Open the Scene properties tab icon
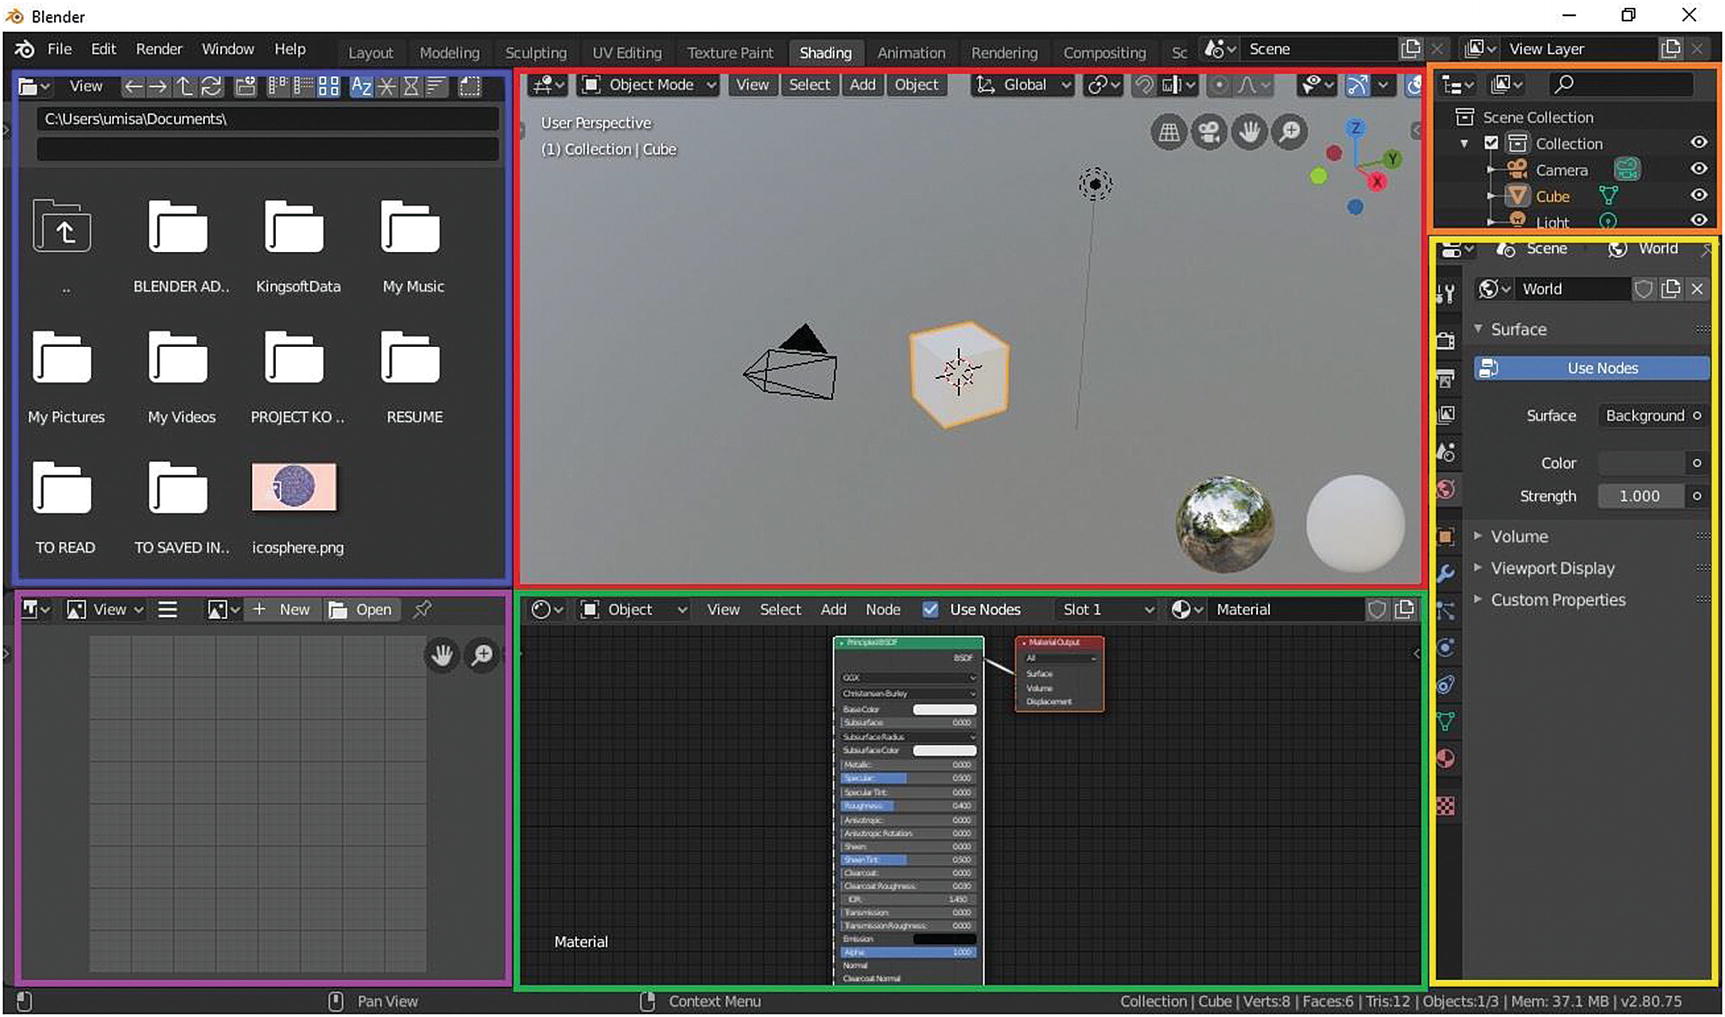This screenshot has height=1017, width=1725. pos(1446,452)
